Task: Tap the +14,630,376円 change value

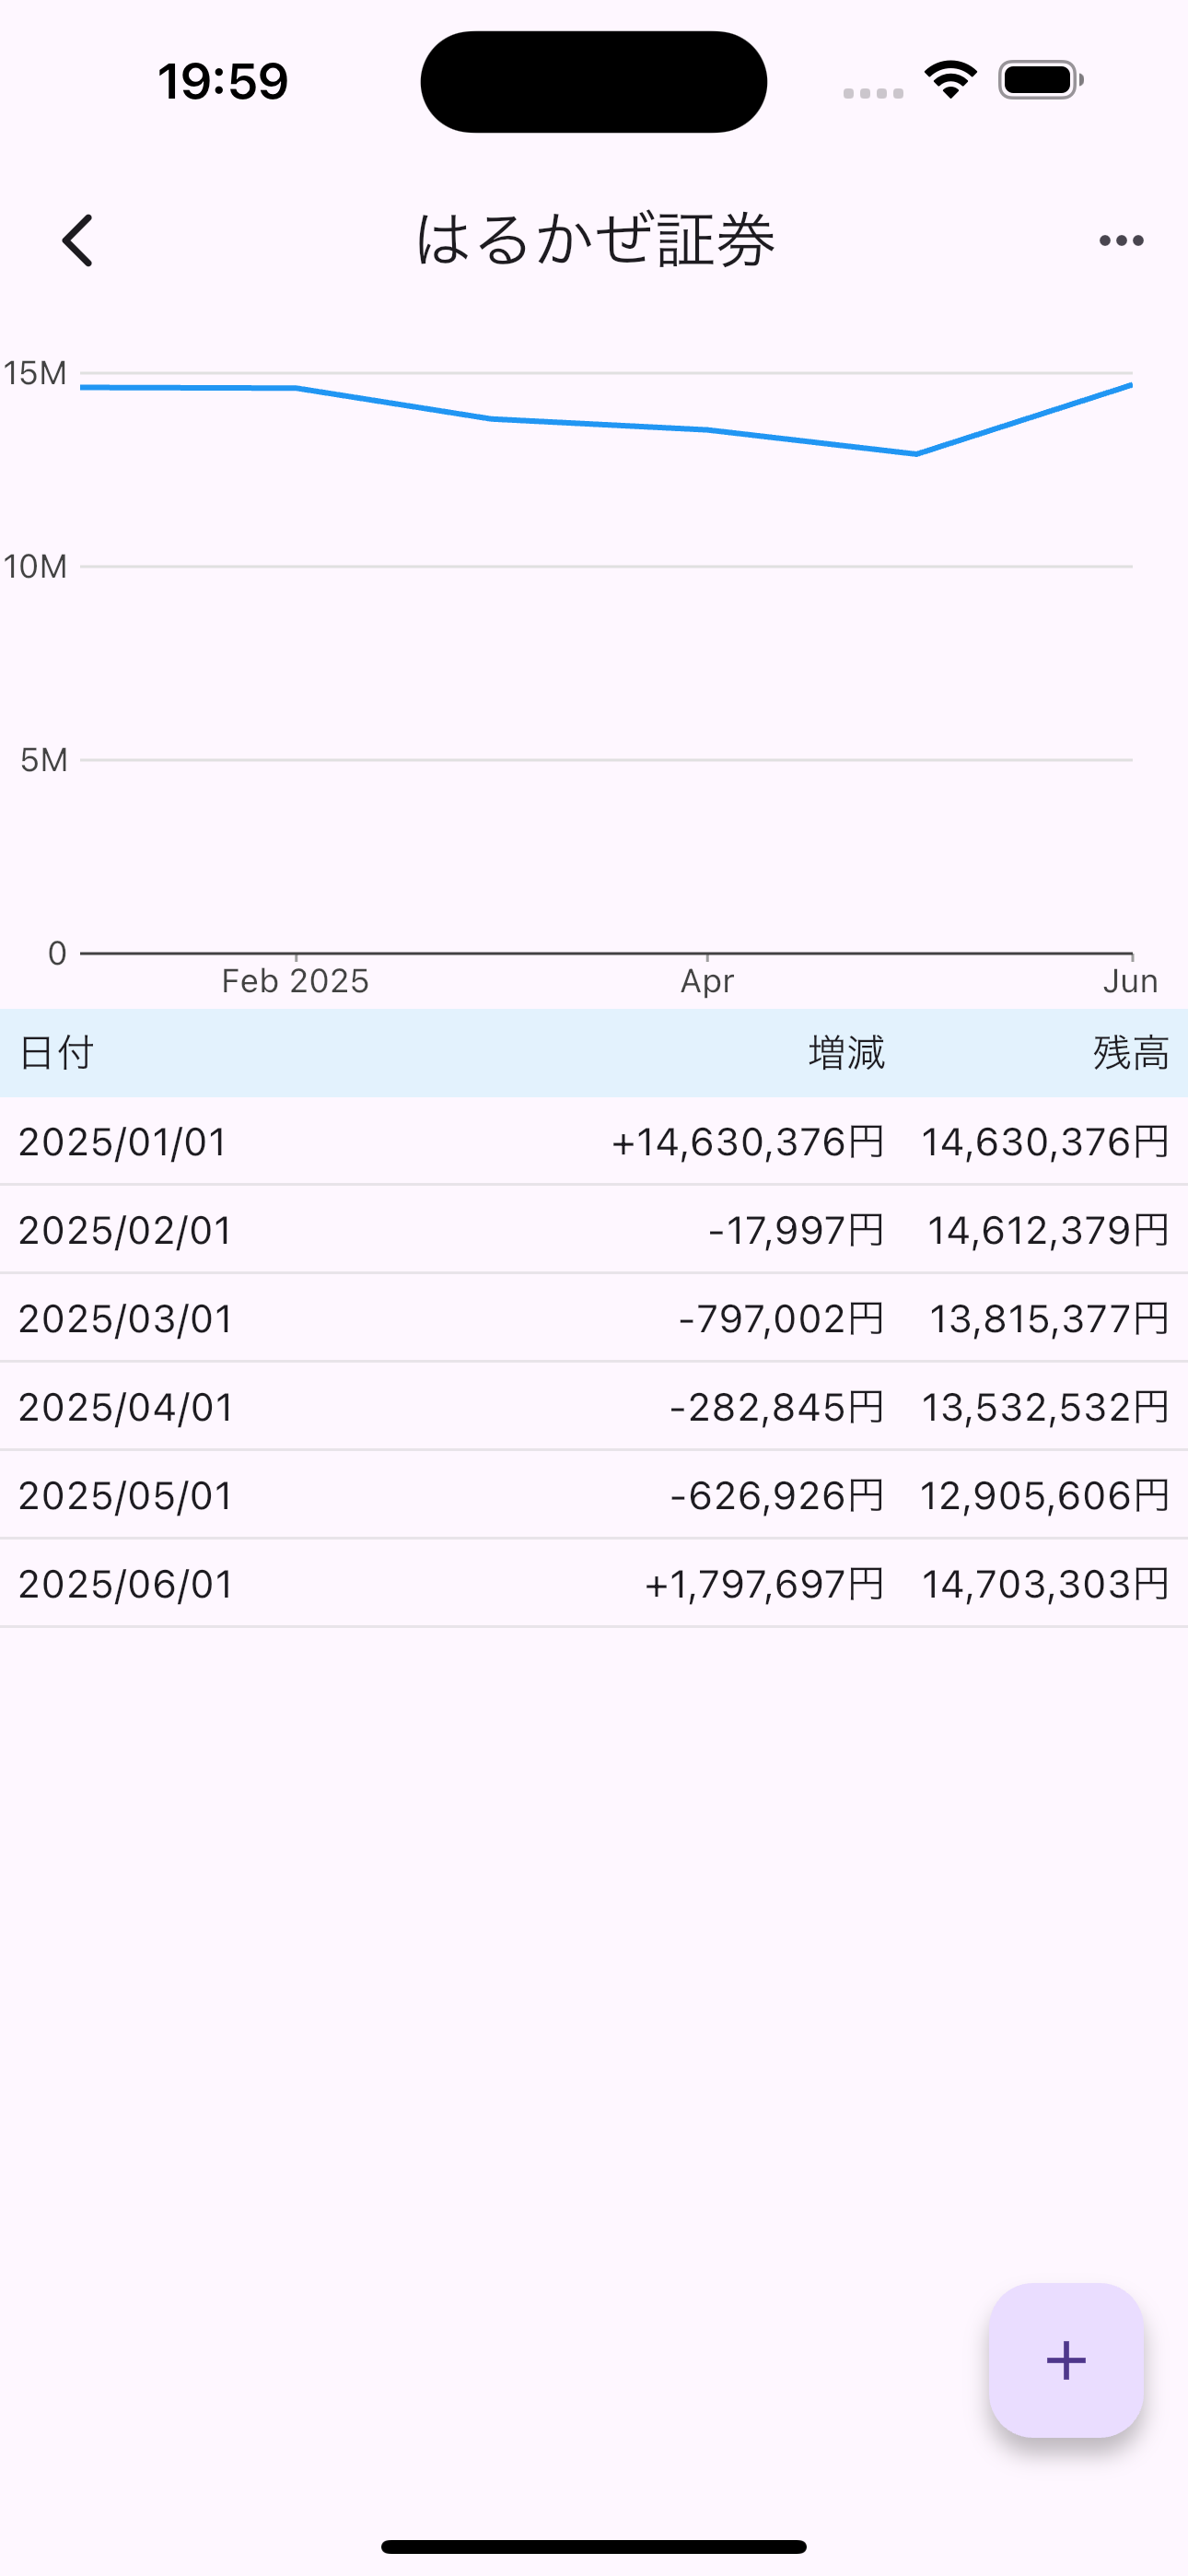Action: click(x=748, y=1142)
